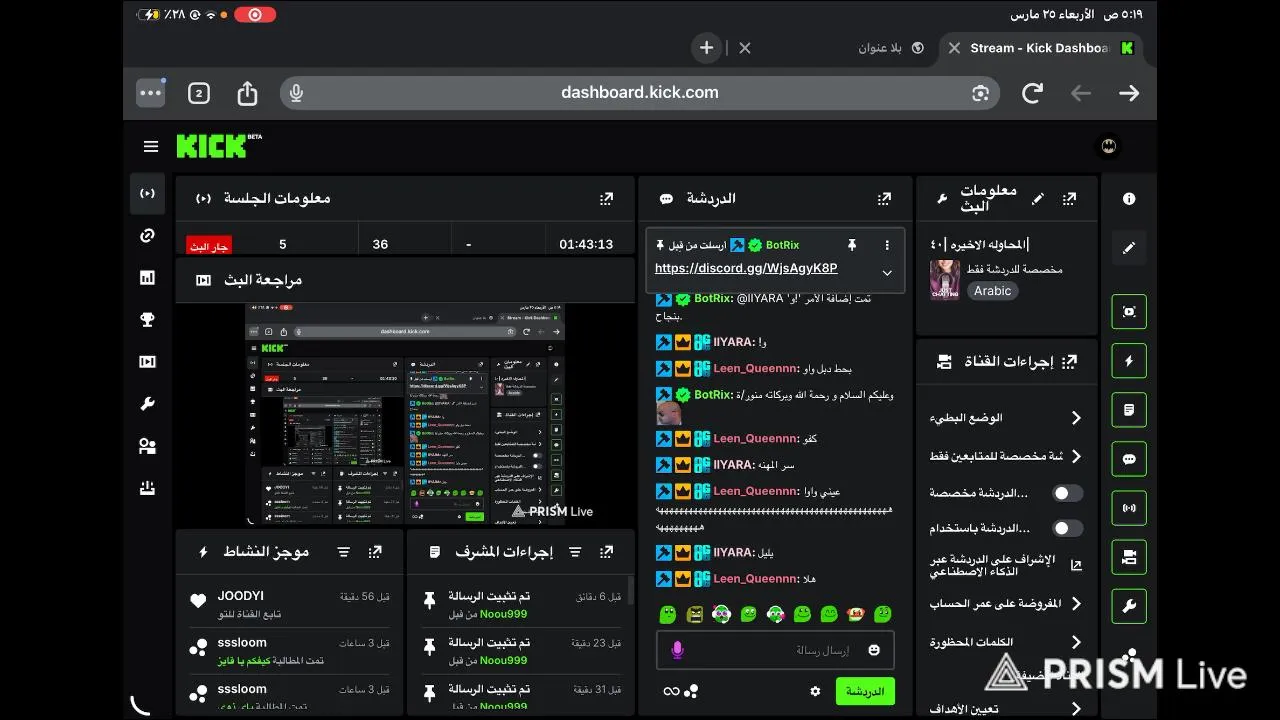Screen dimensions: 1280x720
Task: Click the pencil edit icon in the right rail
Action: [1129, 247]
